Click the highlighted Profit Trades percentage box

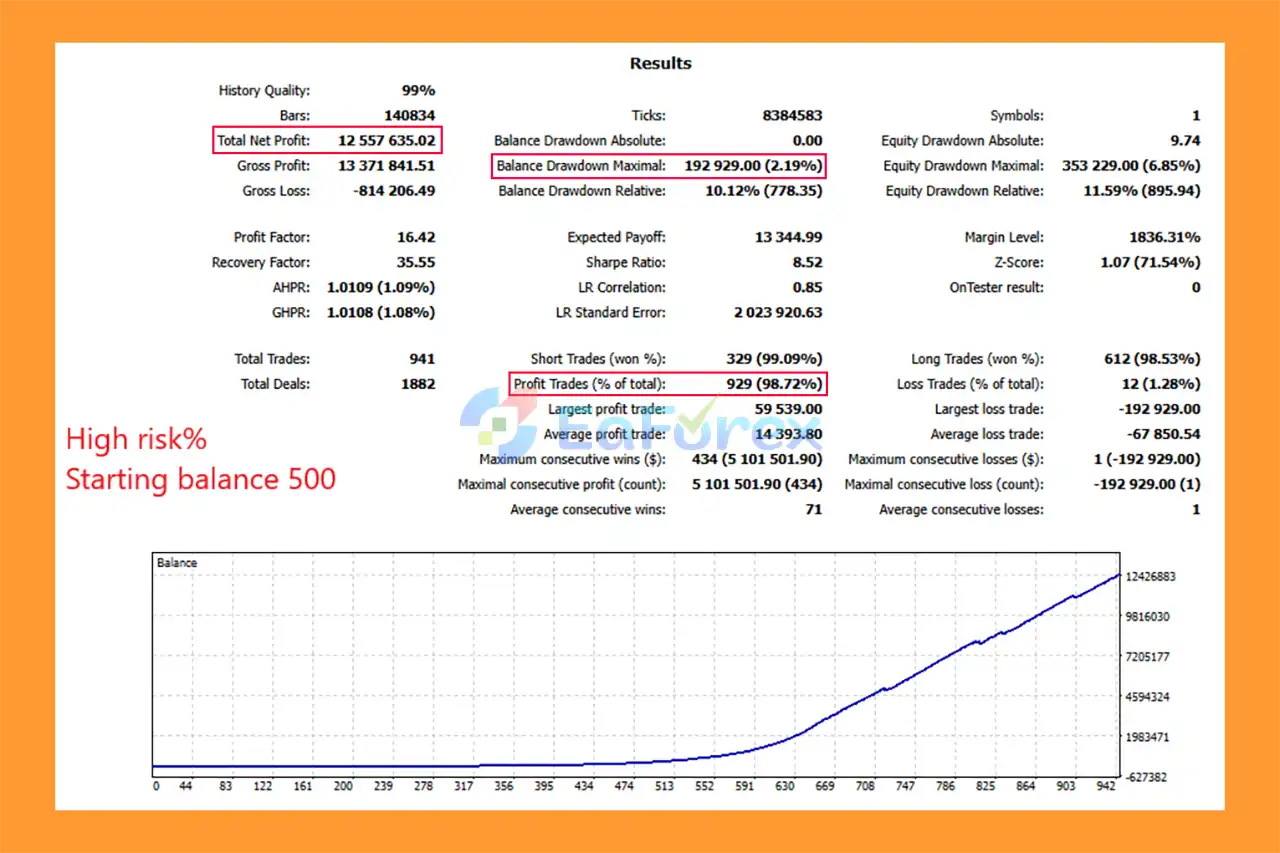667,384
